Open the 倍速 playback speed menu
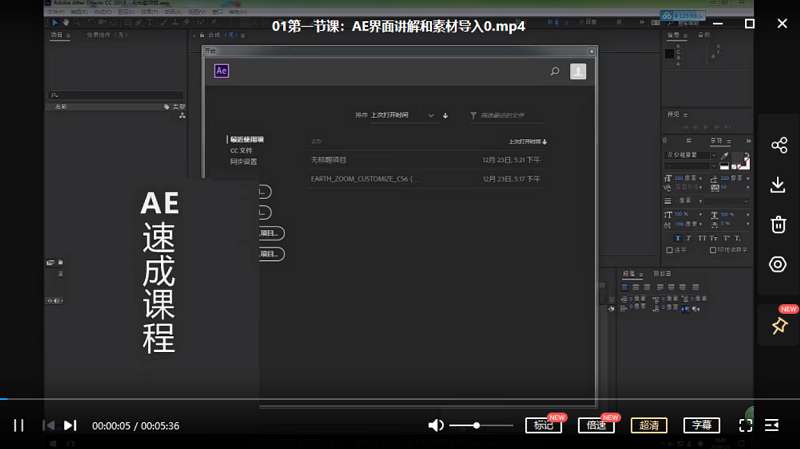This screenshot has height=449, width=800. (x=596, y=425)
